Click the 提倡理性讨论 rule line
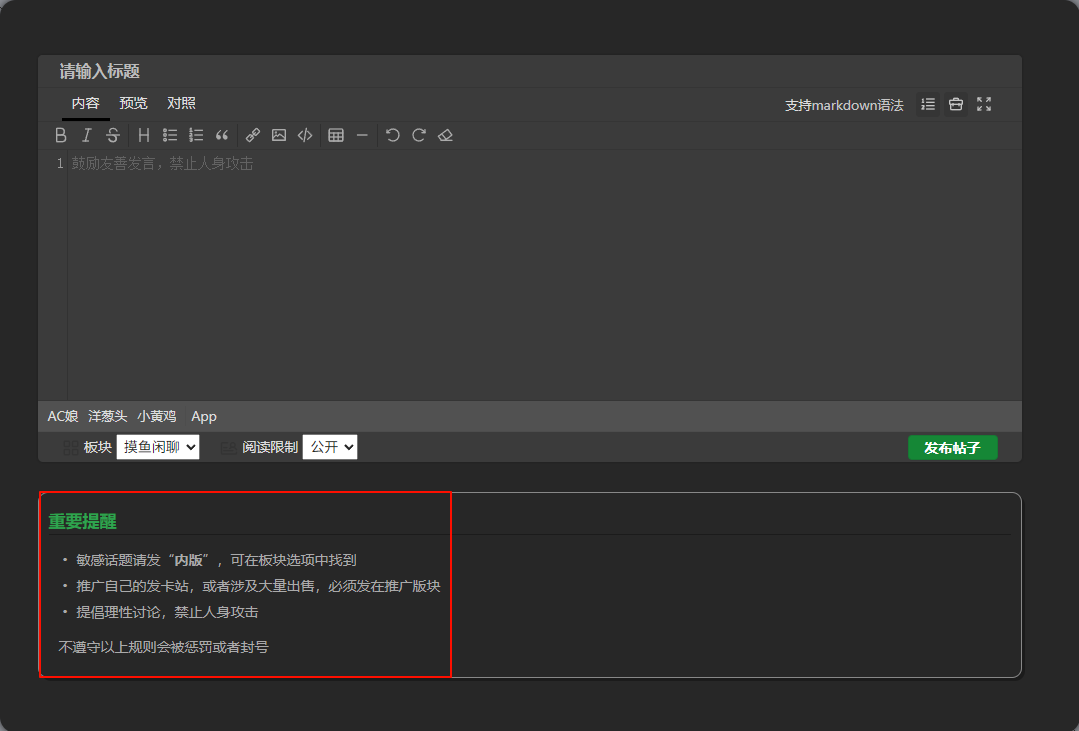 (167, 613)
